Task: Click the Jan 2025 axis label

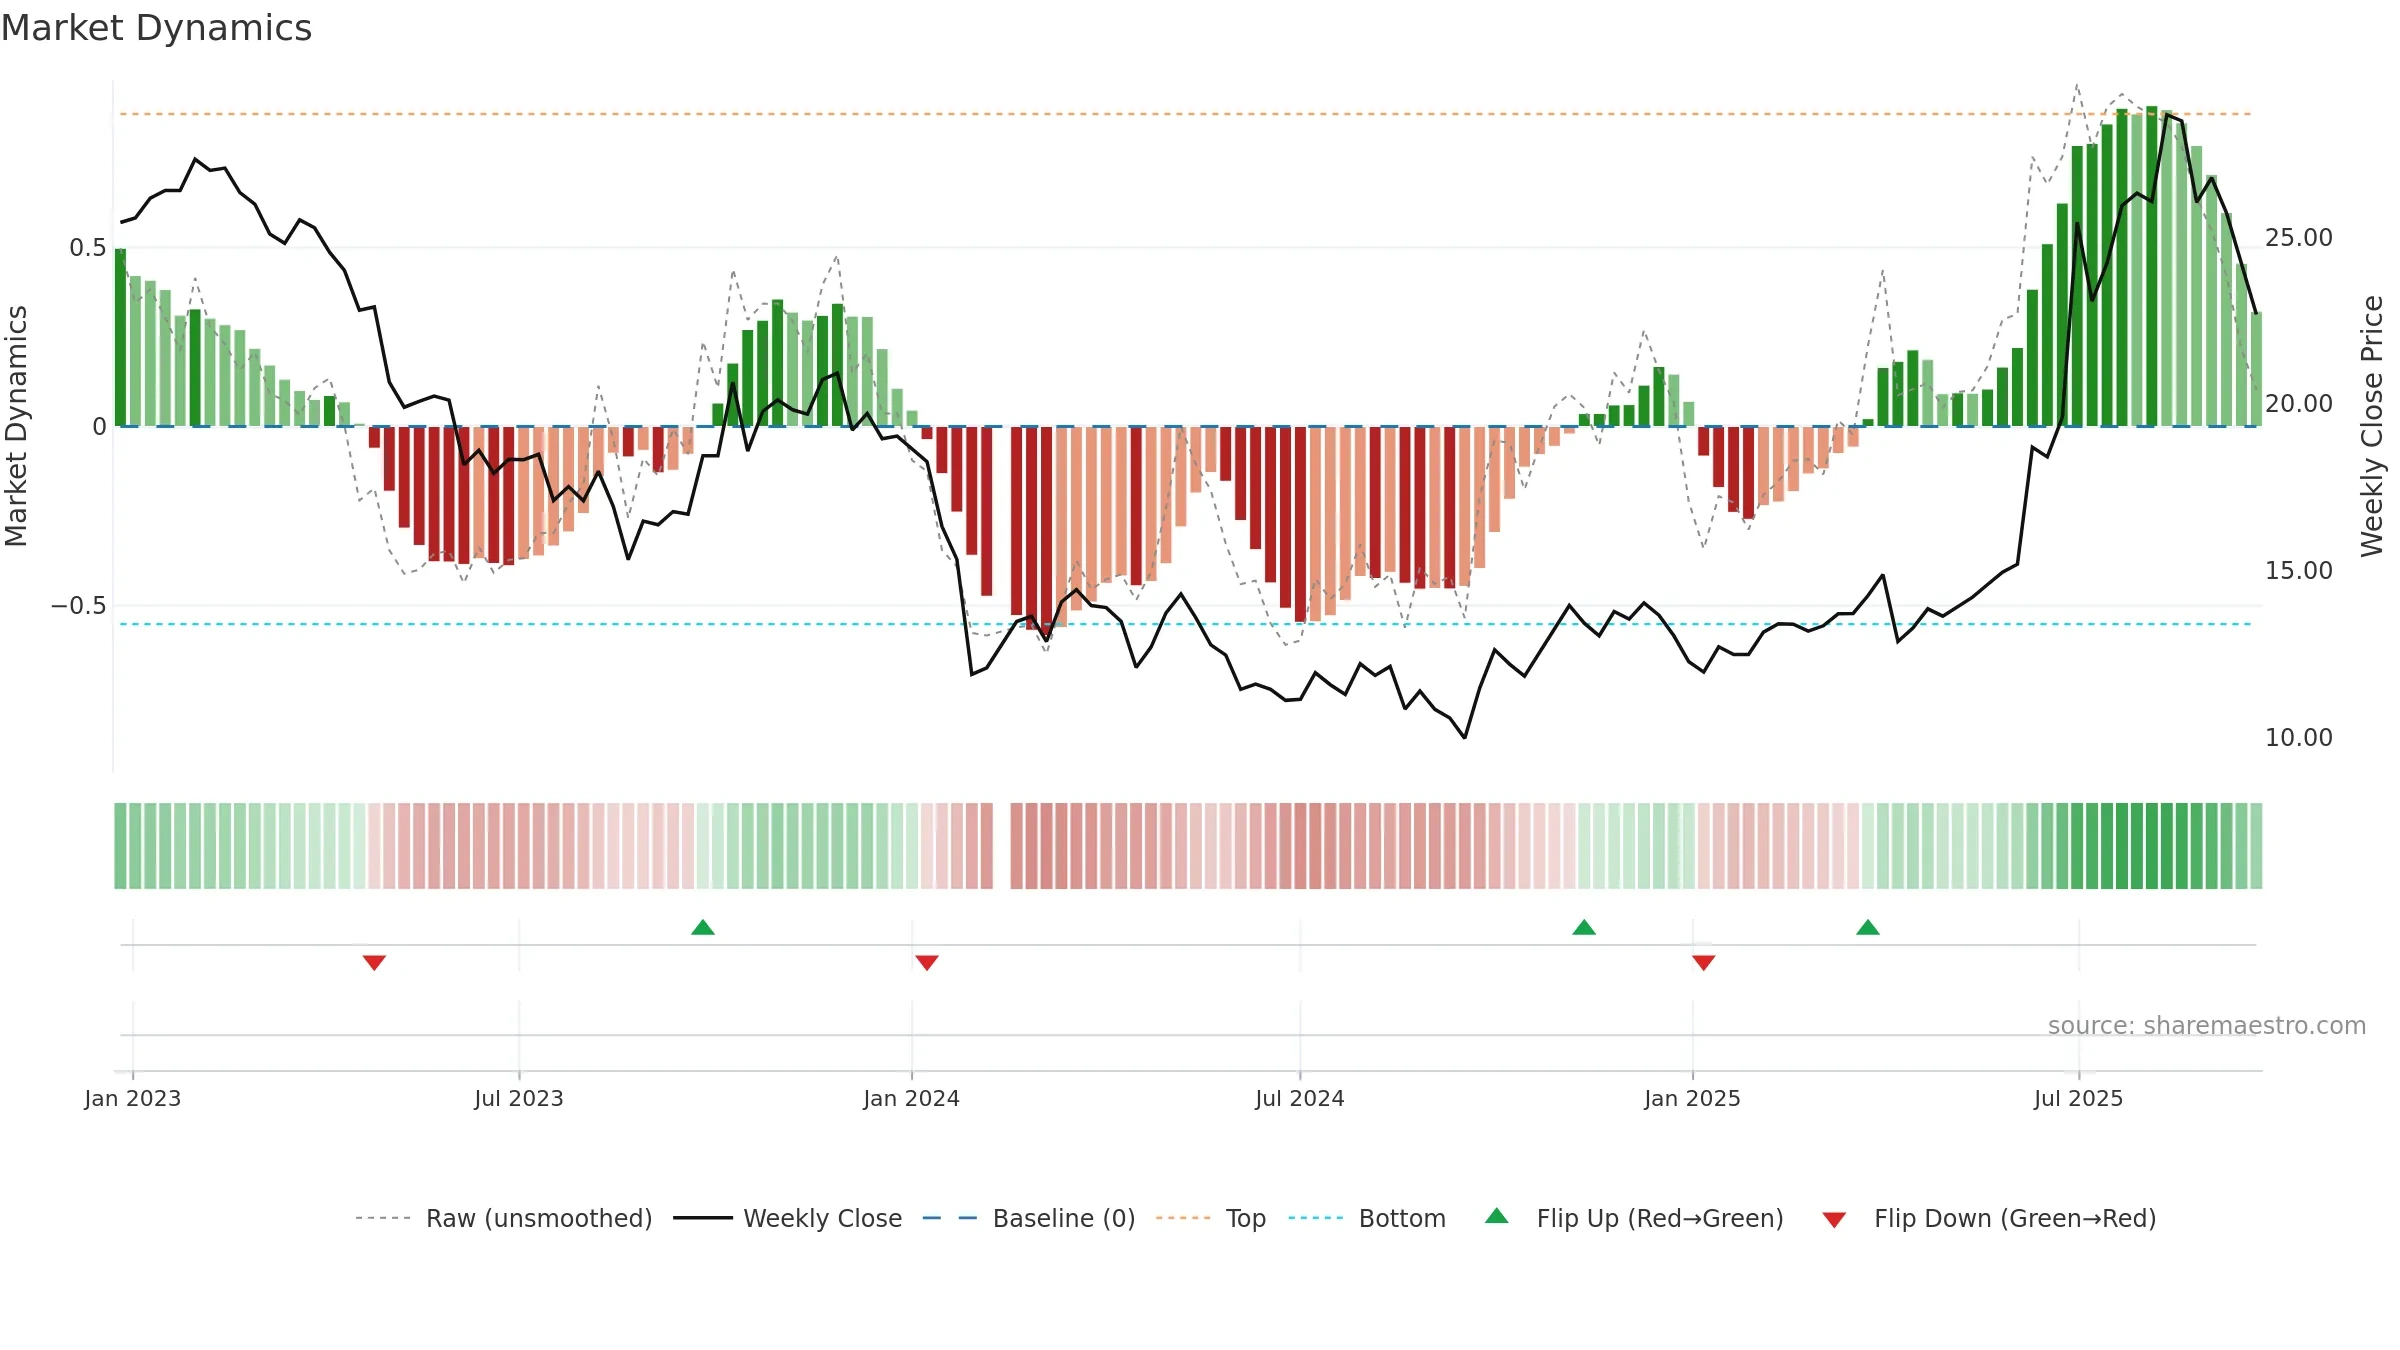Action: (1693, 1098)
